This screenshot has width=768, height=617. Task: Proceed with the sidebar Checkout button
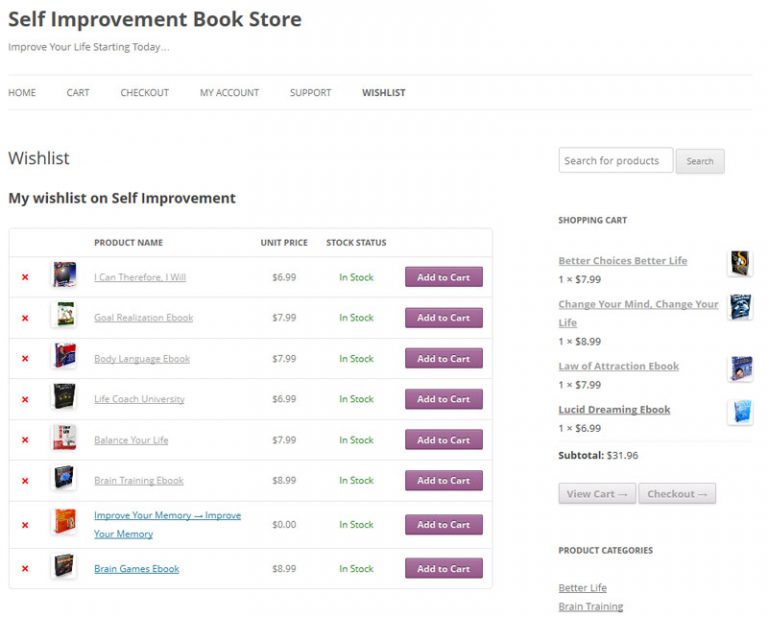(x=677, y=494)
